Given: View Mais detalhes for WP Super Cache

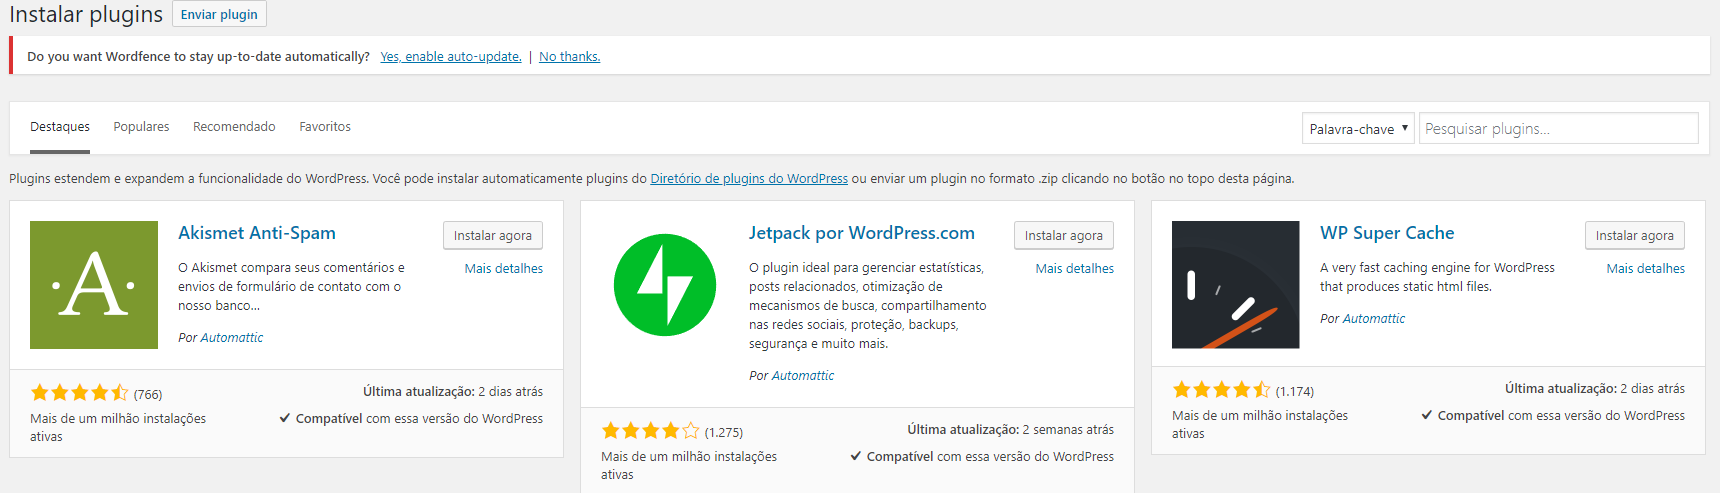Looking at the screenshot, I should point(1646,269).
